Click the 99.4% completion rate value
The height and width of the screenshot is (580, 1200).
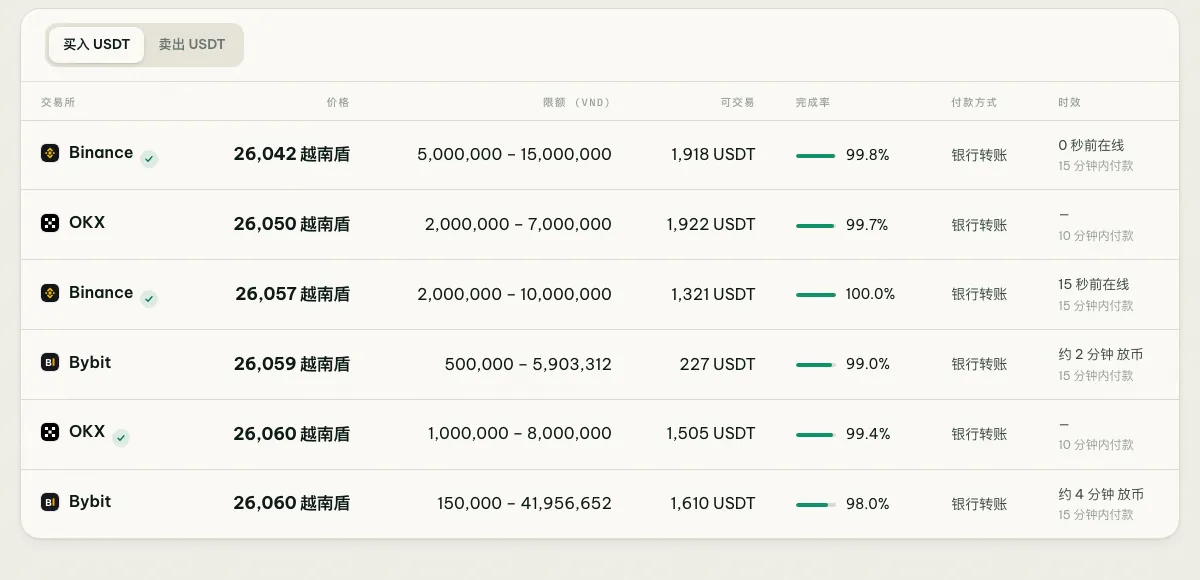(868, 434)
